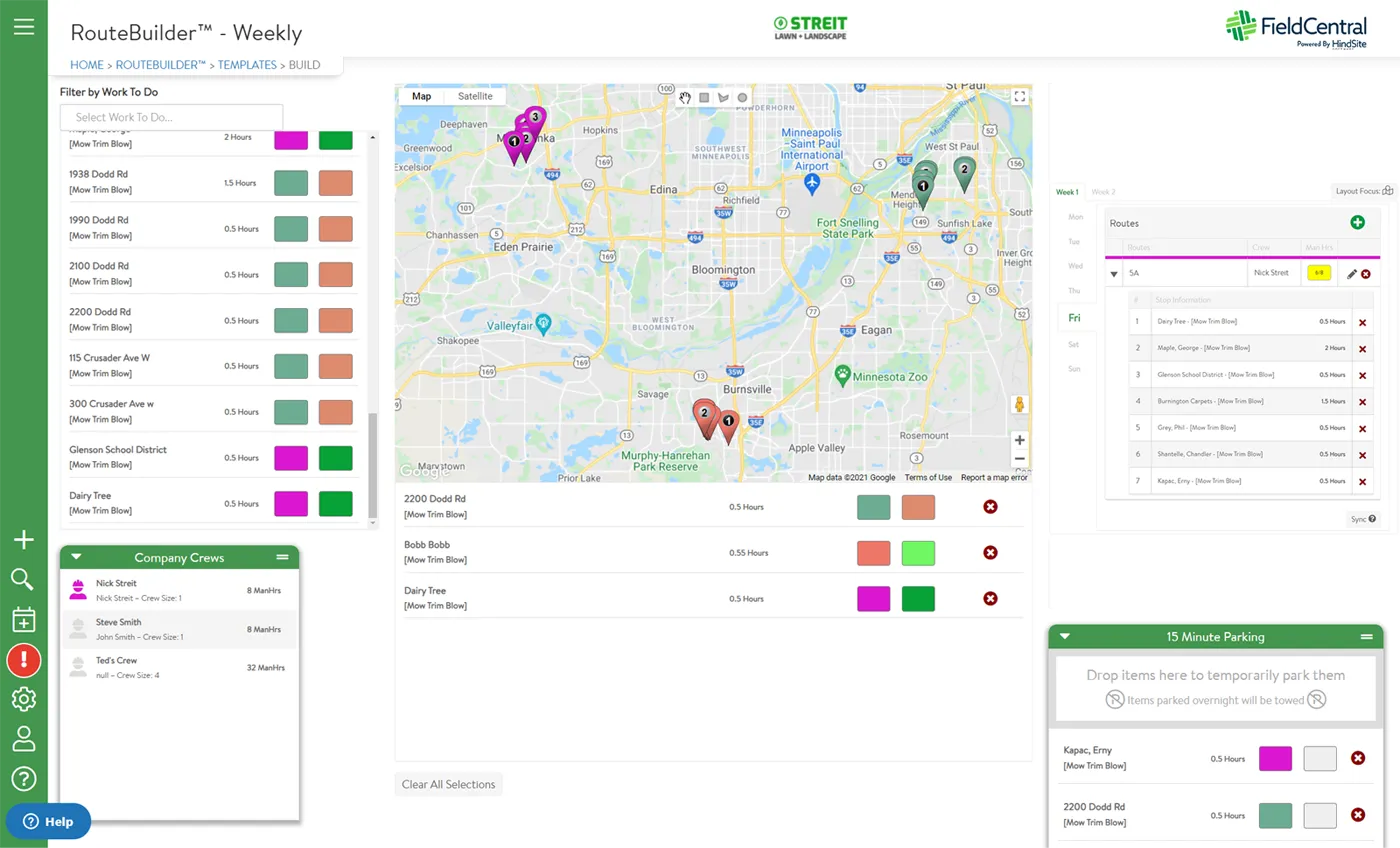The width and height of the screenshot is (1400, 848).
Task: Select the polygon draw tool on map
Action: pos(723,98)
